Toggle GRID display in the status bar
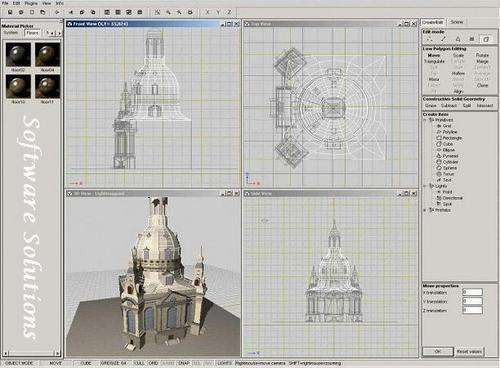 [153, 363]
